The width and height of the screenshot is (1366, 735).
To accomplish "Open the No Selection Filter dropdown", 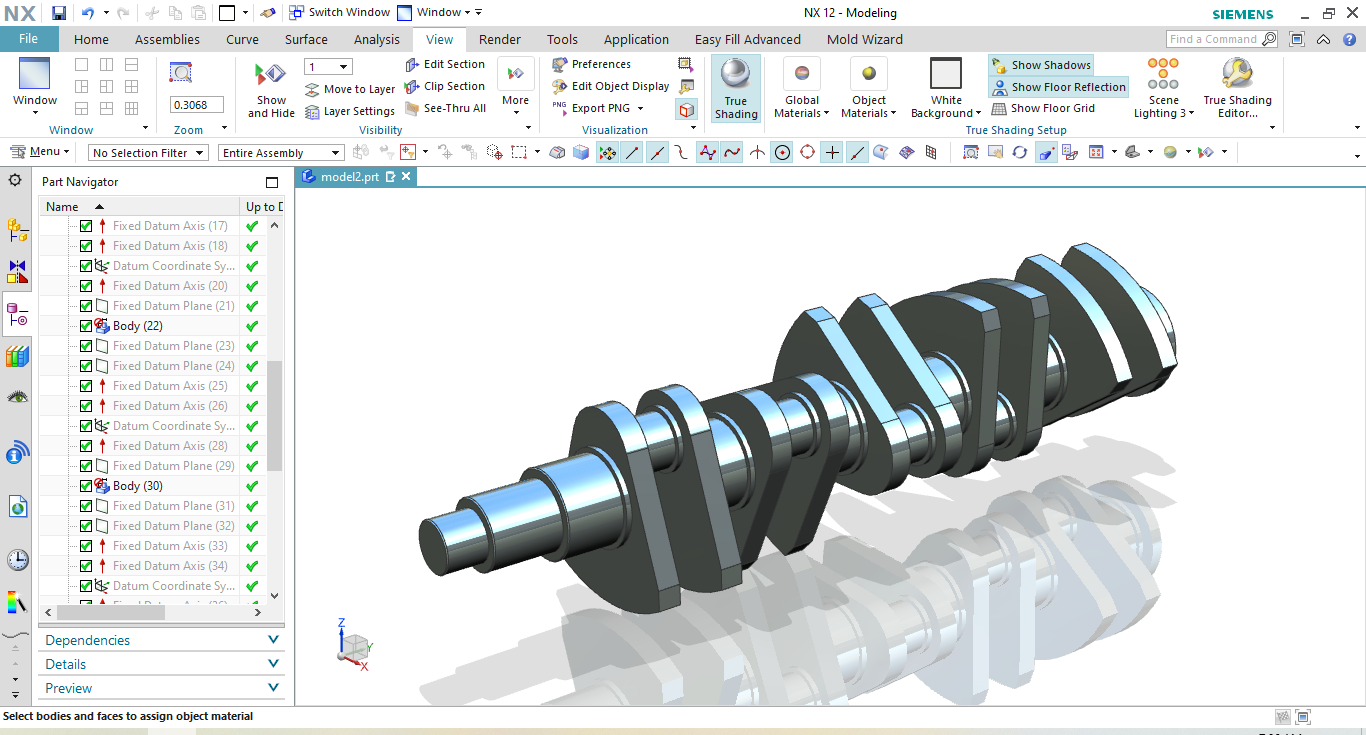I will click(147, 153).
